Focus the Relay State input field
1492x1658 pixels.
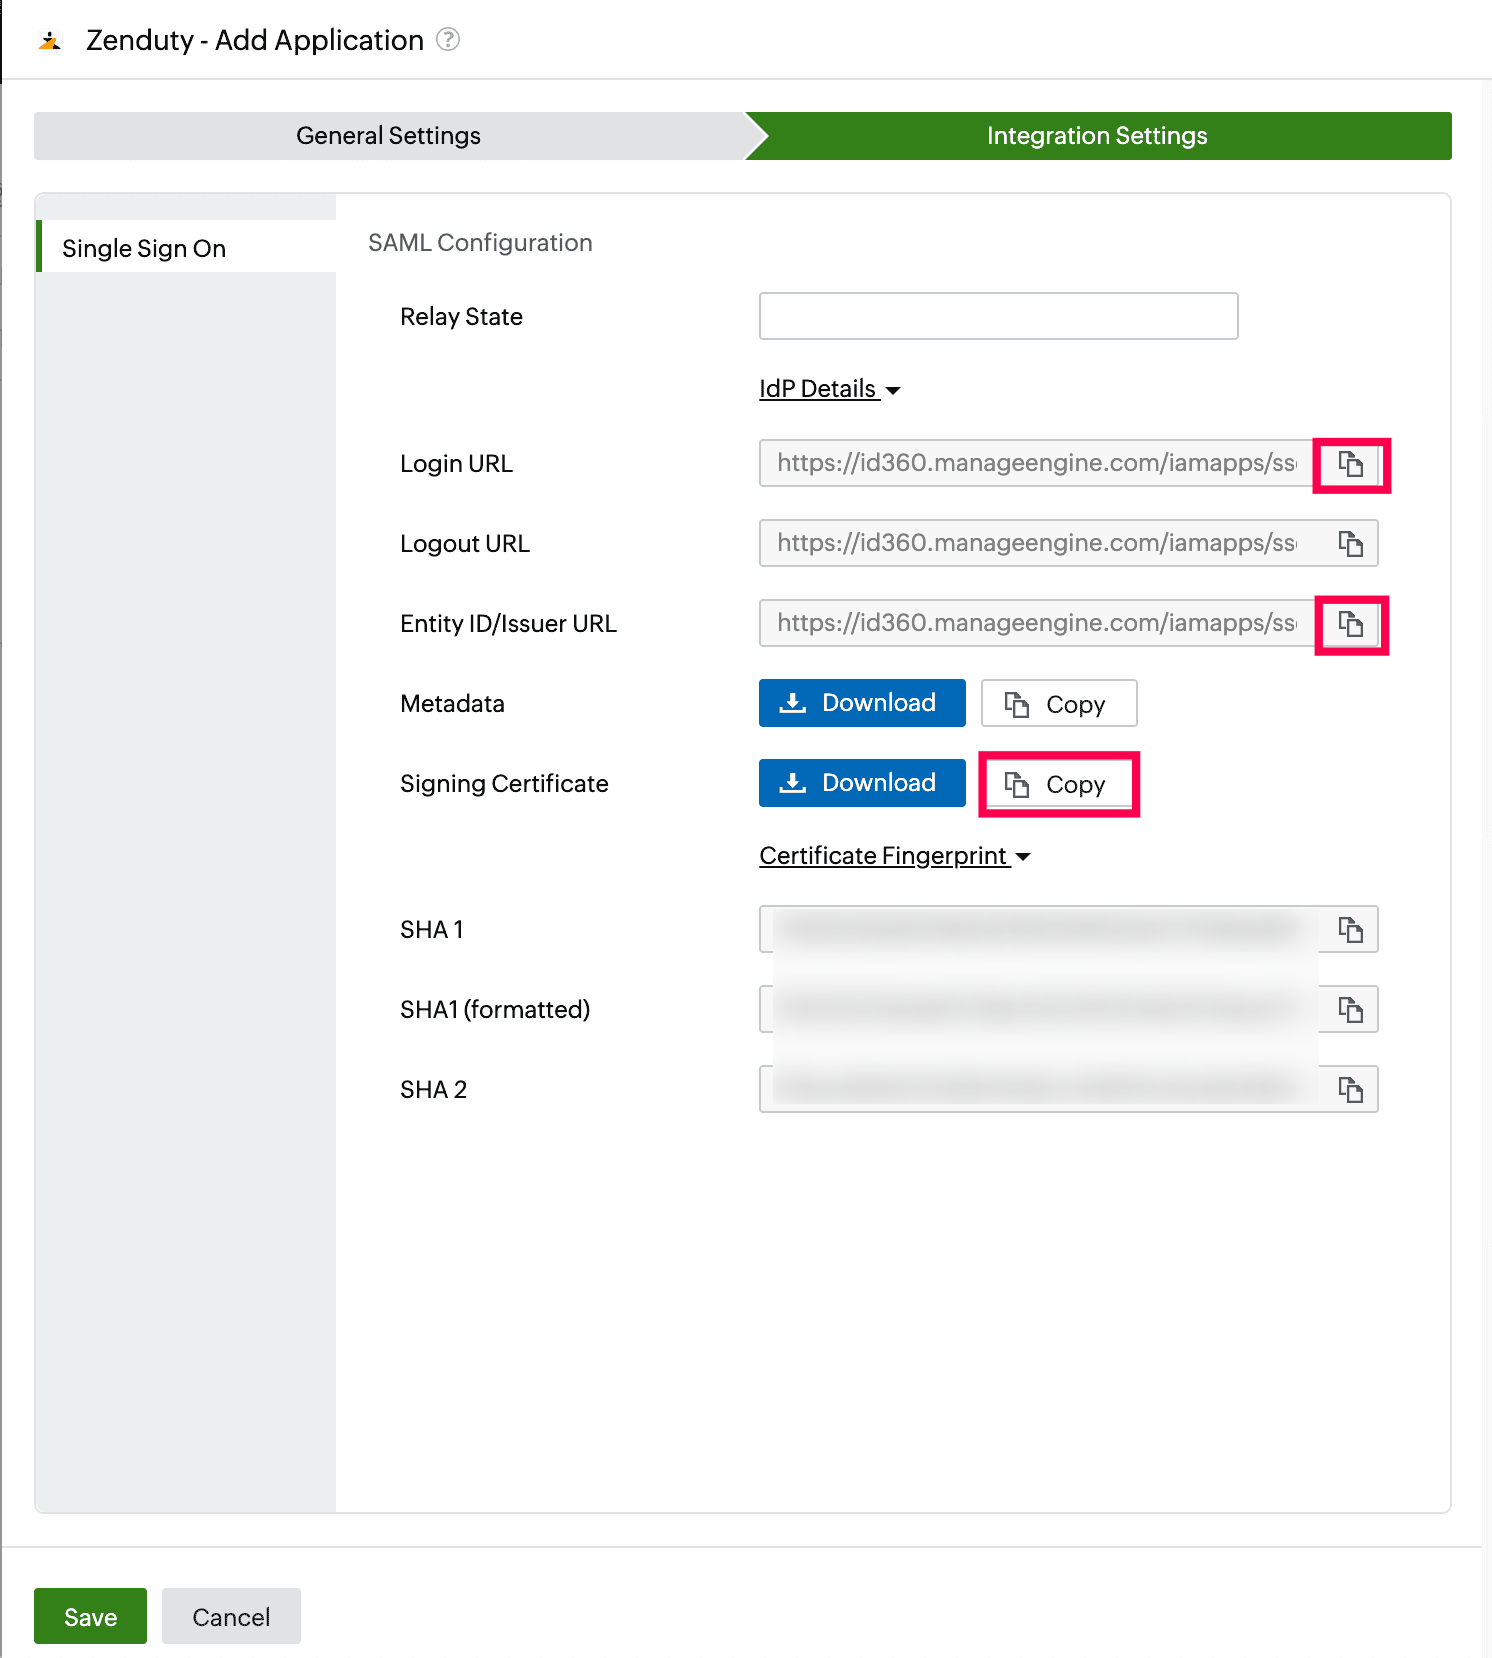tap(999, 316)
